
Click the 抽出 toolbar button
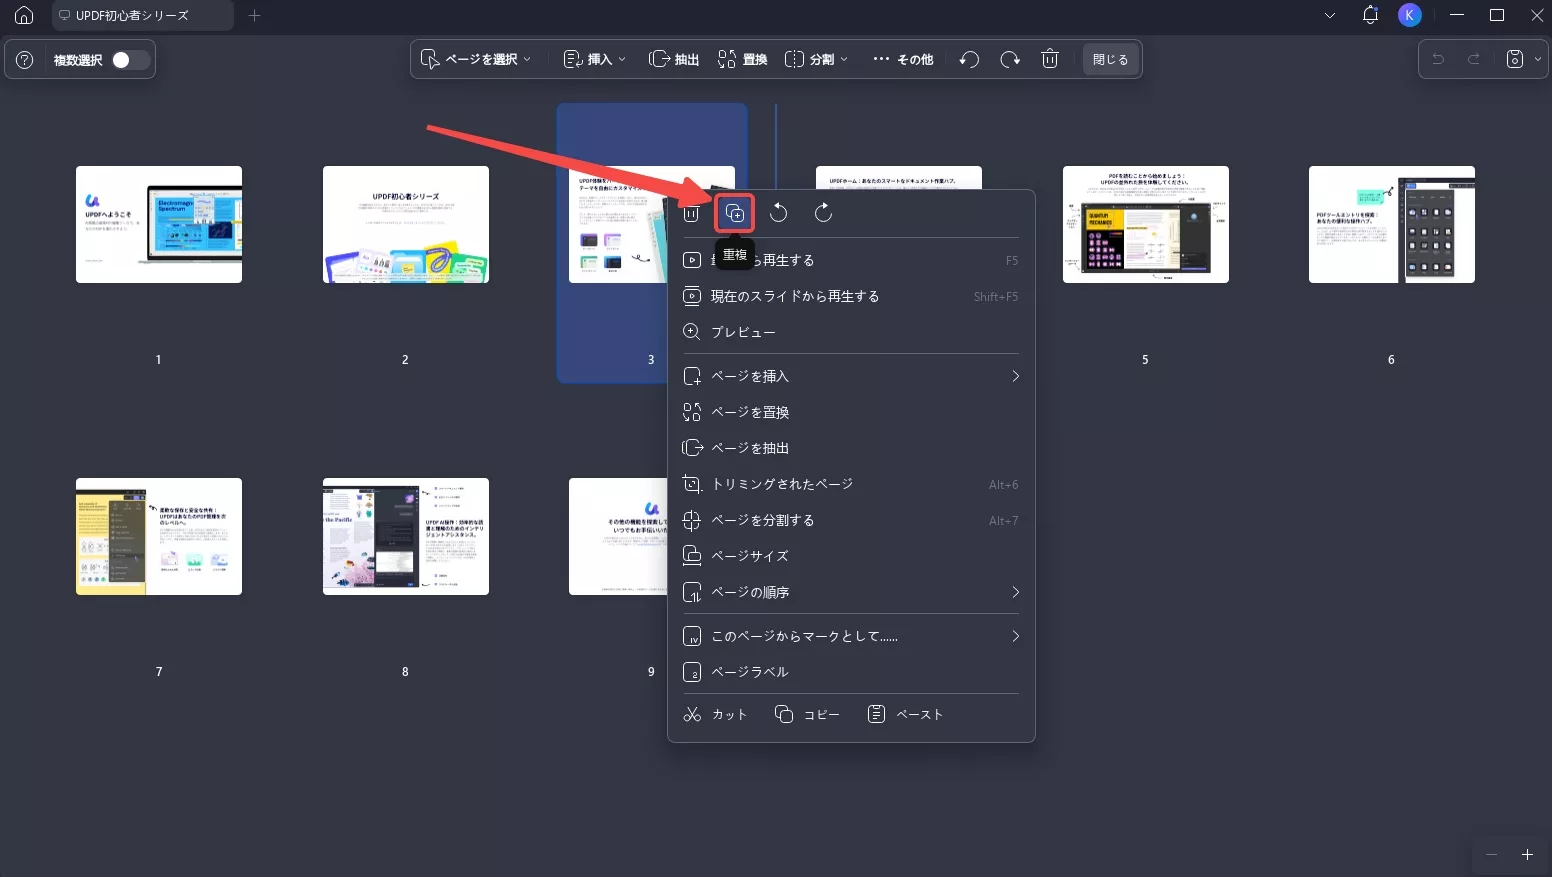(674, 60)
